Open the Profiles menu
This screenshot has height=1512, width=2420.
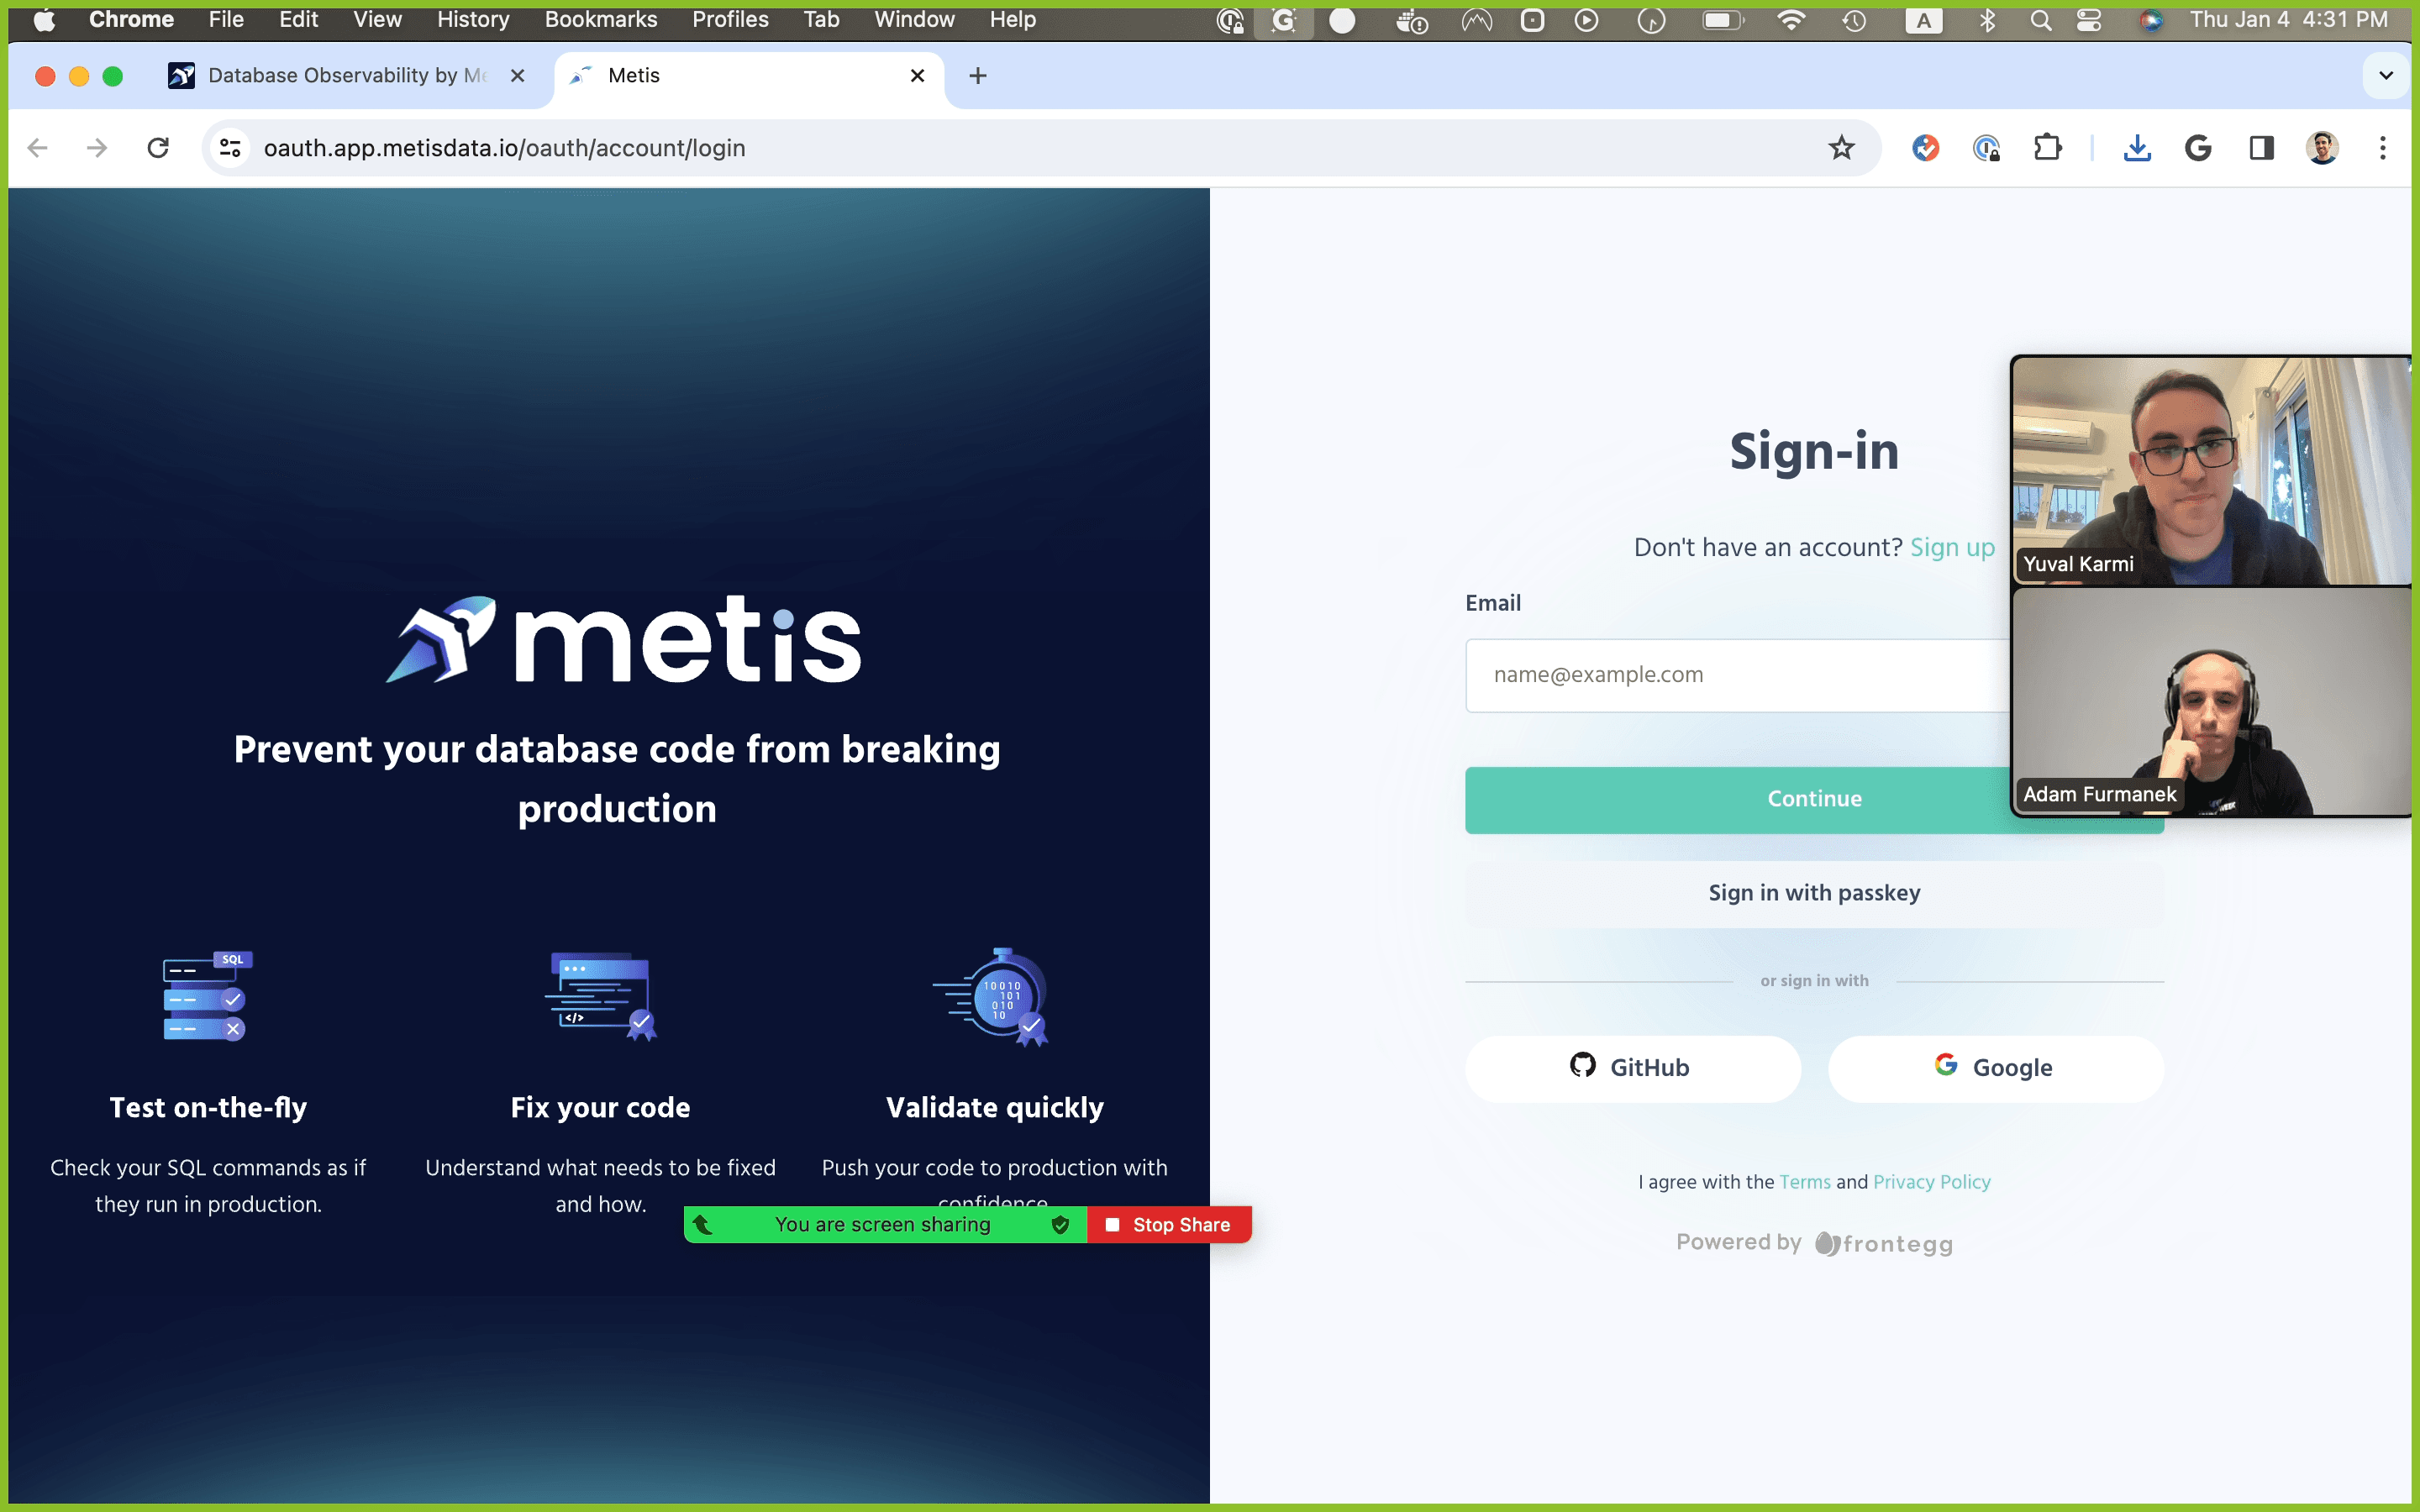pos(730,20)
